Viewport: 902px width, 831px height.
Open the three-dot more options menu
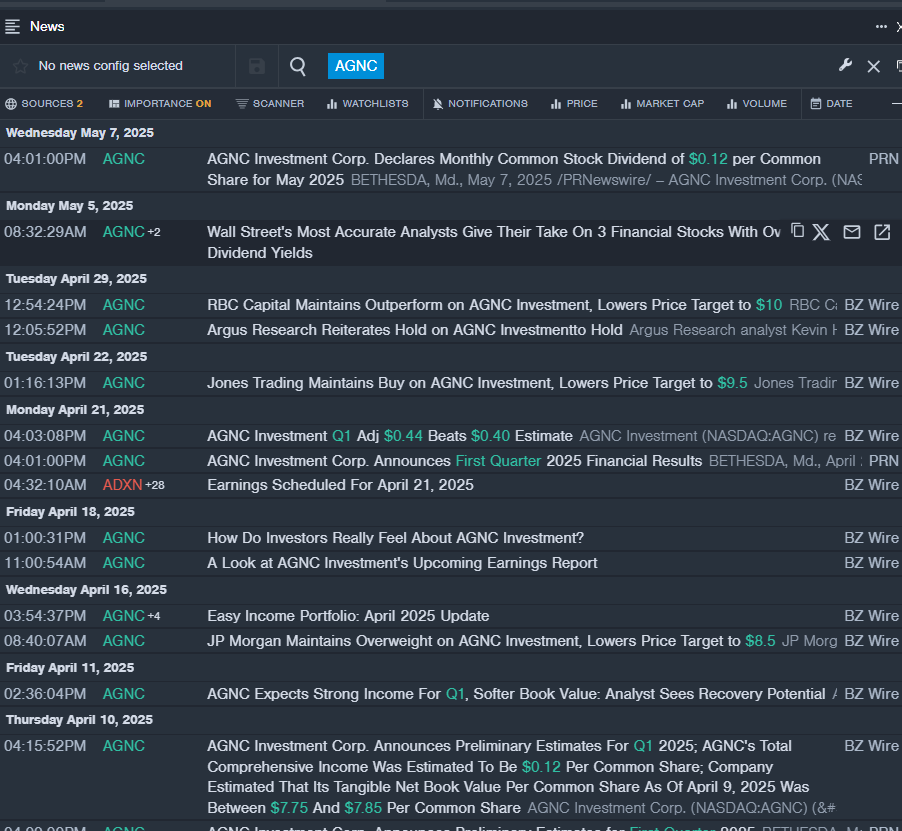click(881, 26)
